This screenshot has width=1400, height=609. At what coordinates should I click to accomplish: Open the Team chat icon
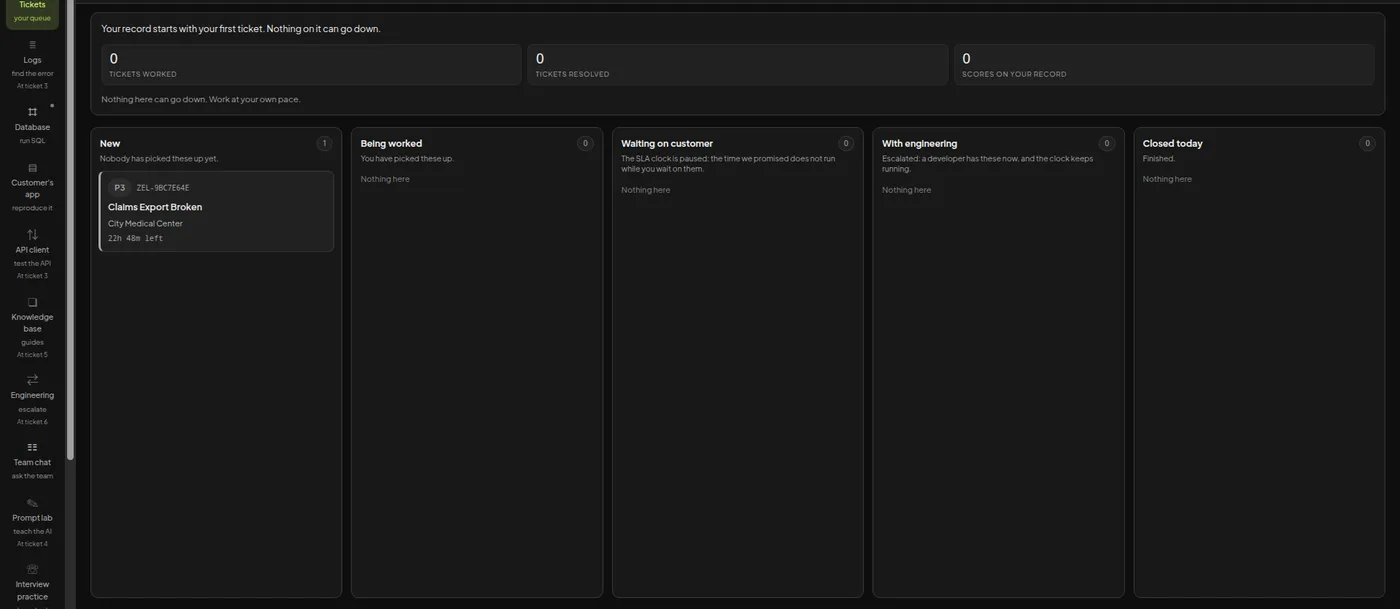point(32,447)
